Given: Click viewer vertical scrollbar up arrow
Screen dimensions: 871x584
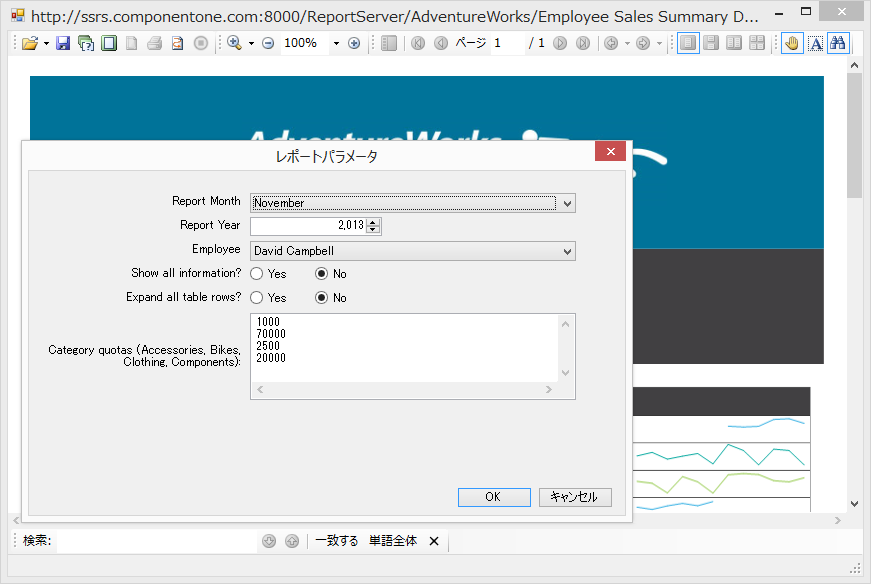Looking at the screenshot, I should coord(854,66).
